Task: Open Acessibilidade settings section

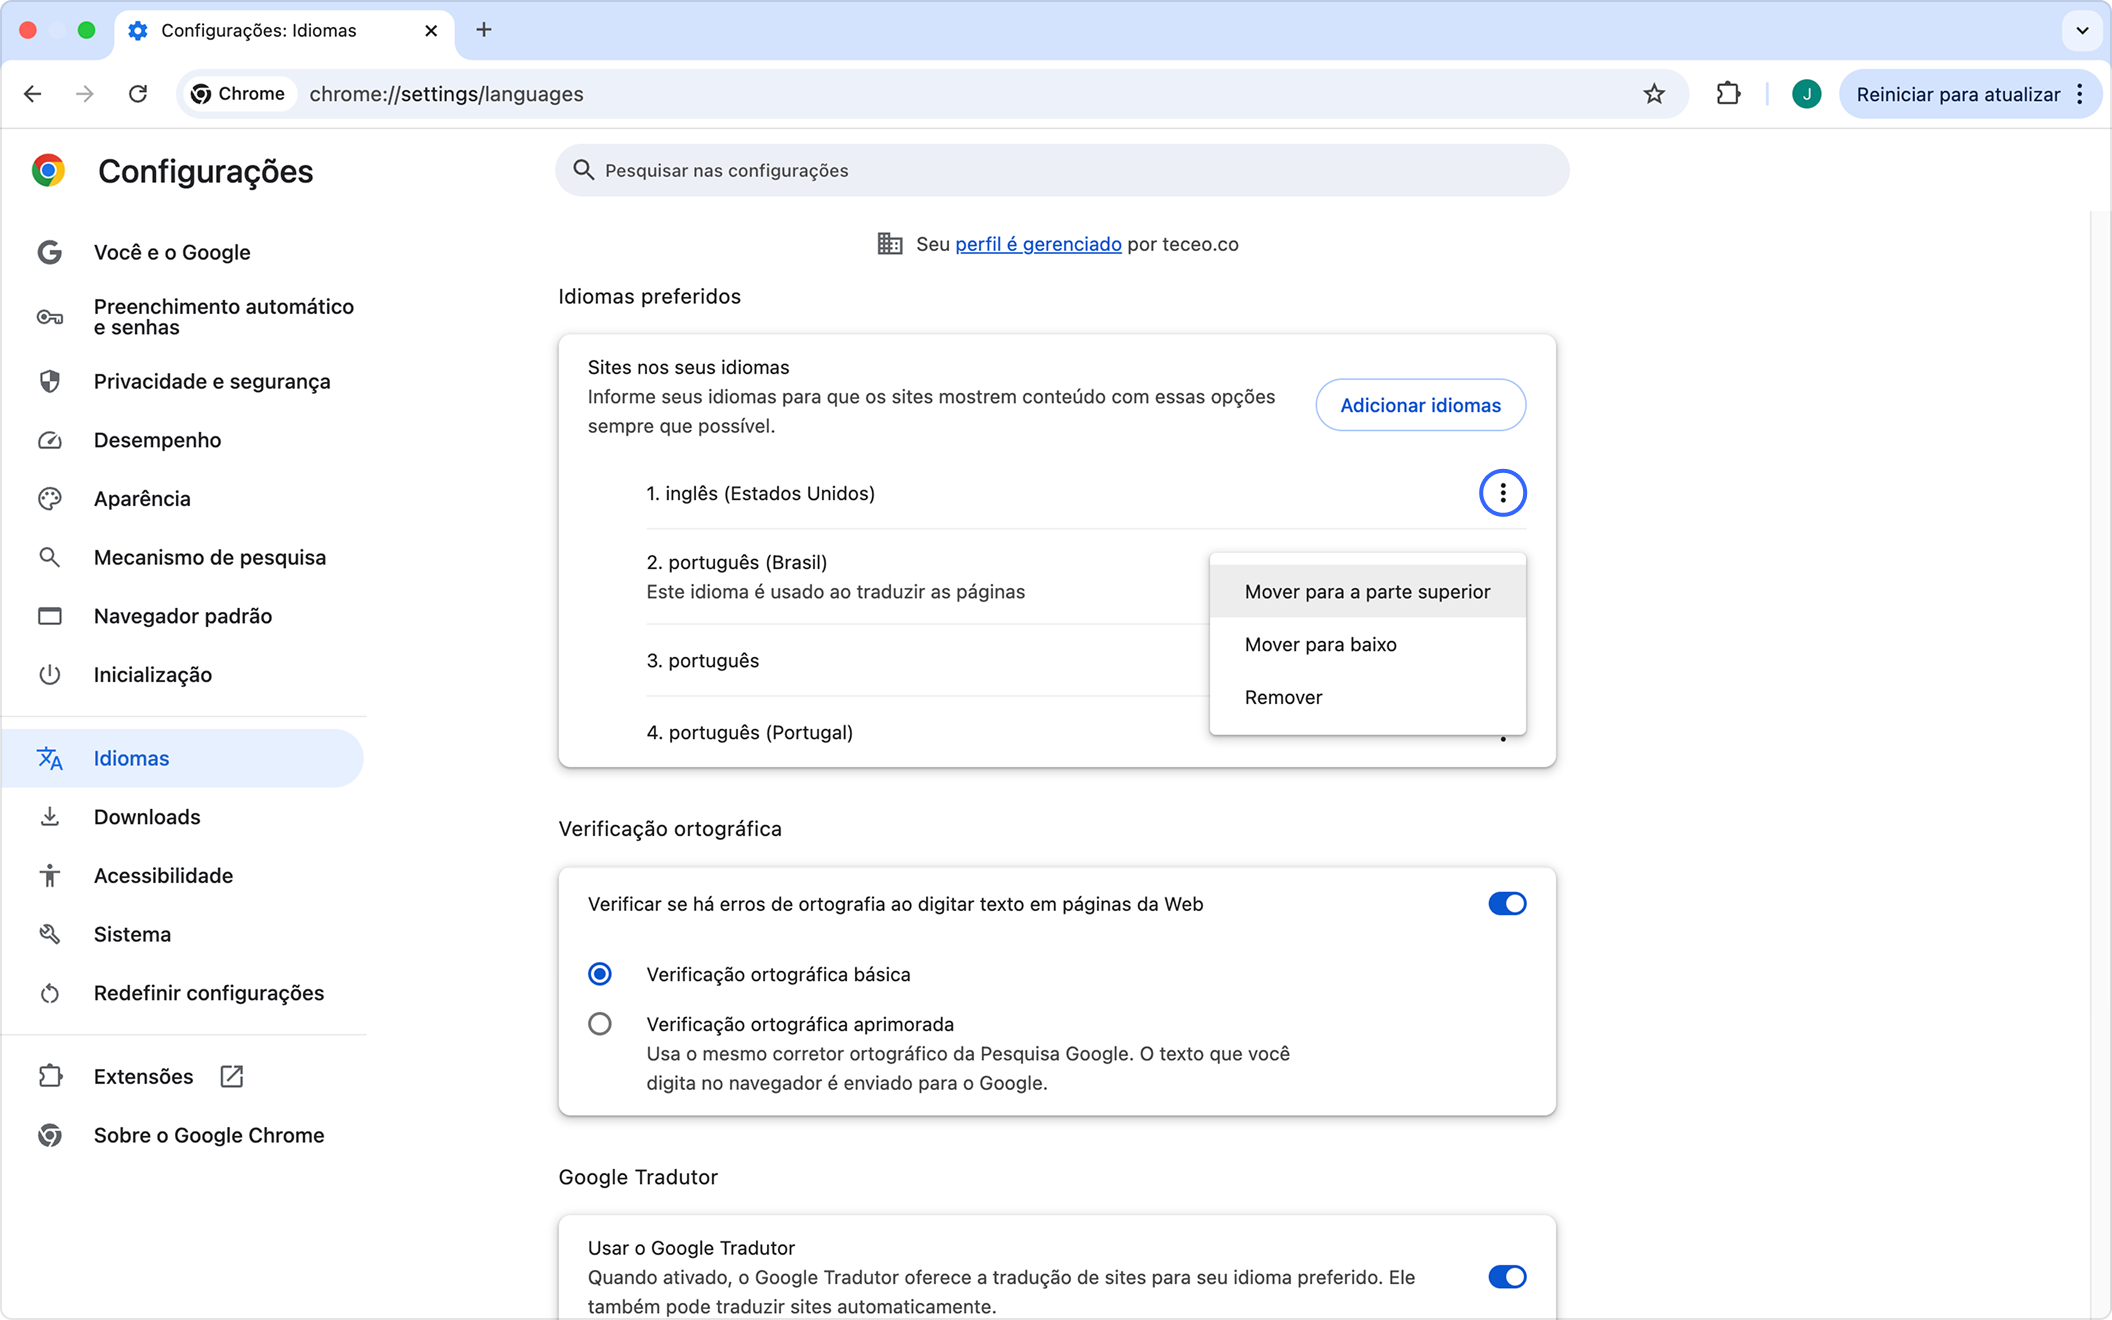Action: click(x=163, y=875)
